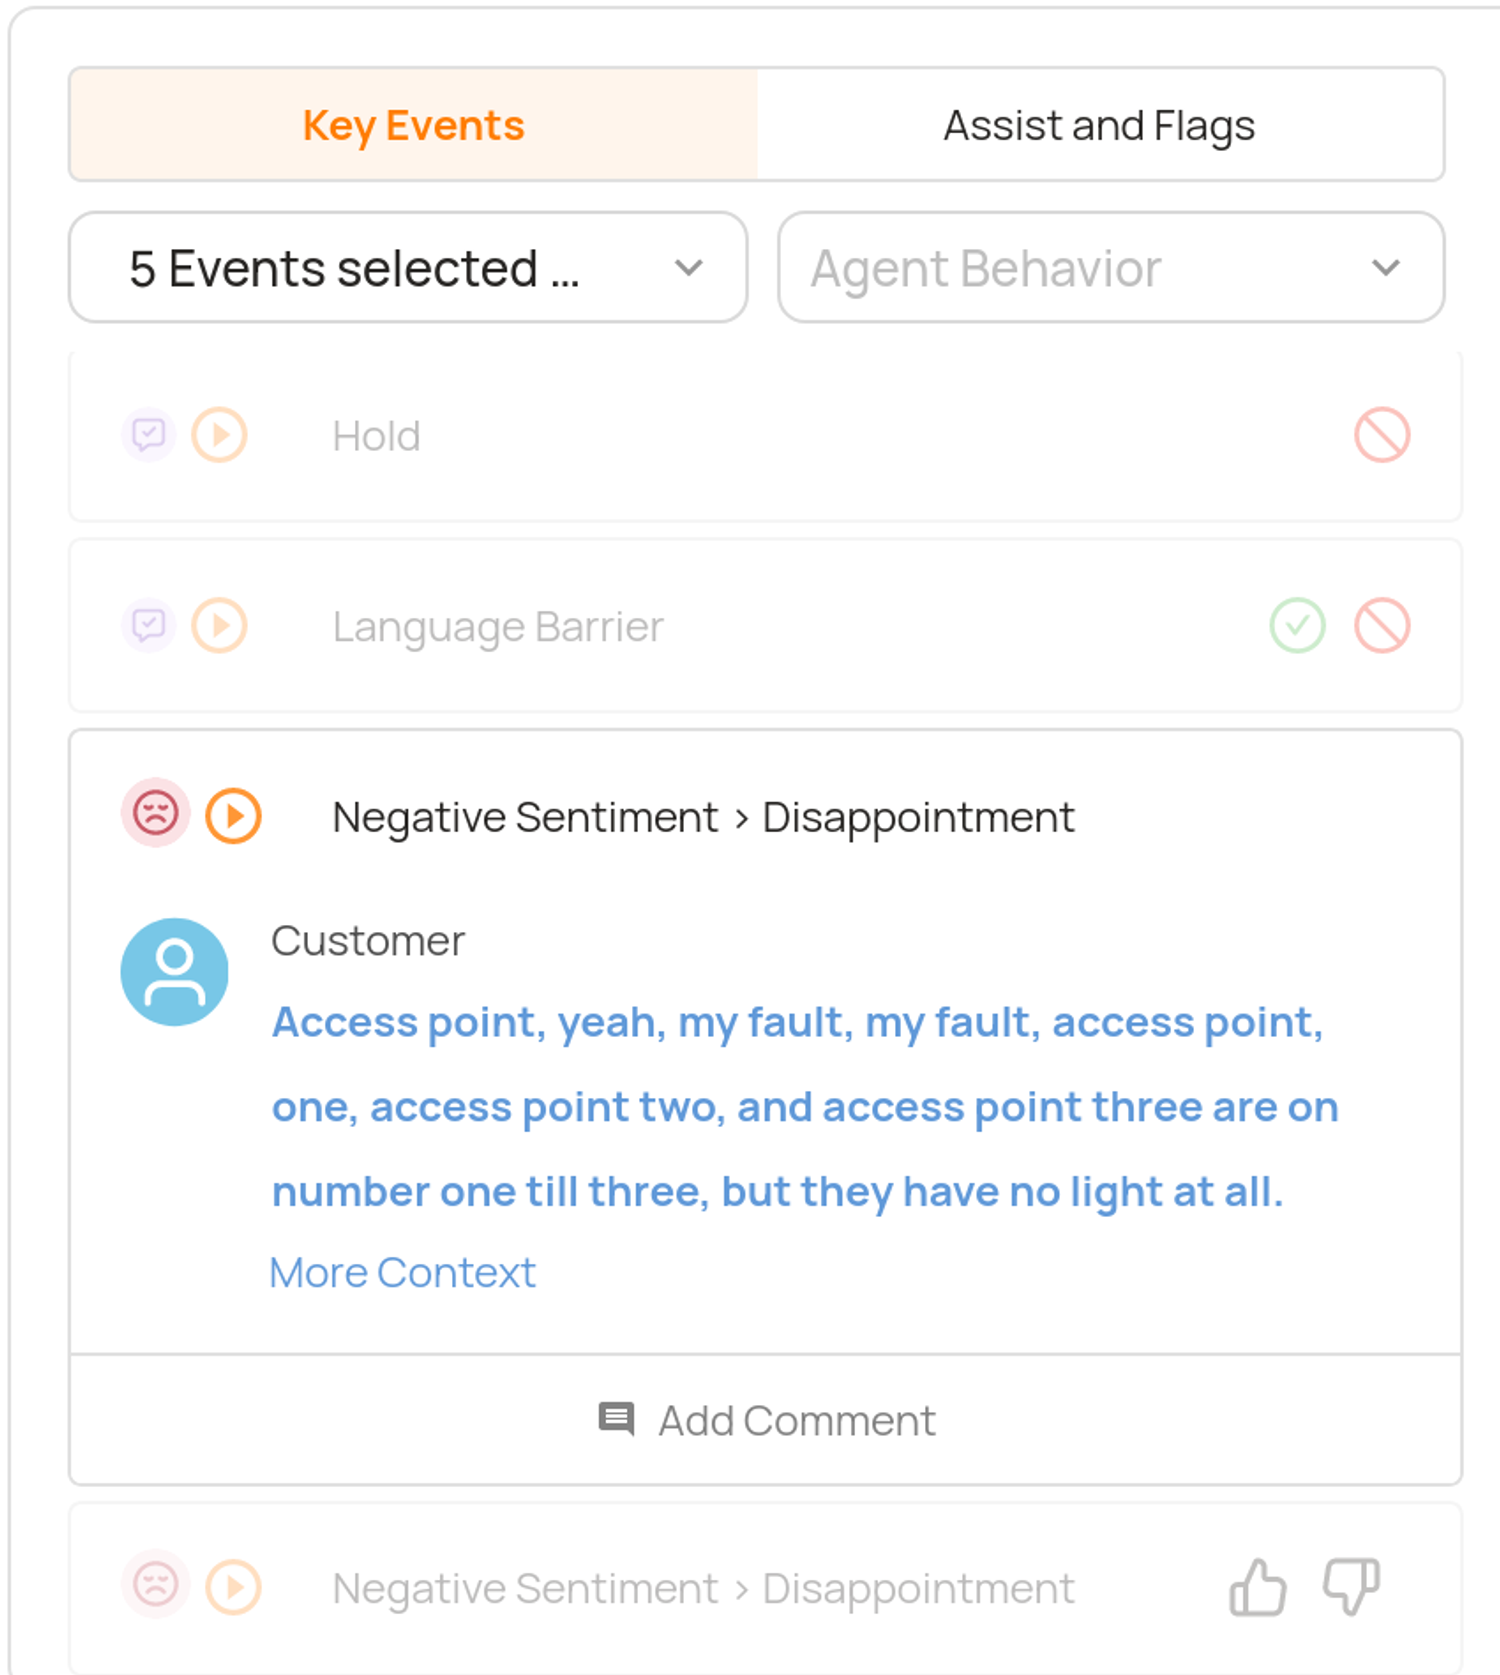Click the Add Comment button

[766, 1421]
